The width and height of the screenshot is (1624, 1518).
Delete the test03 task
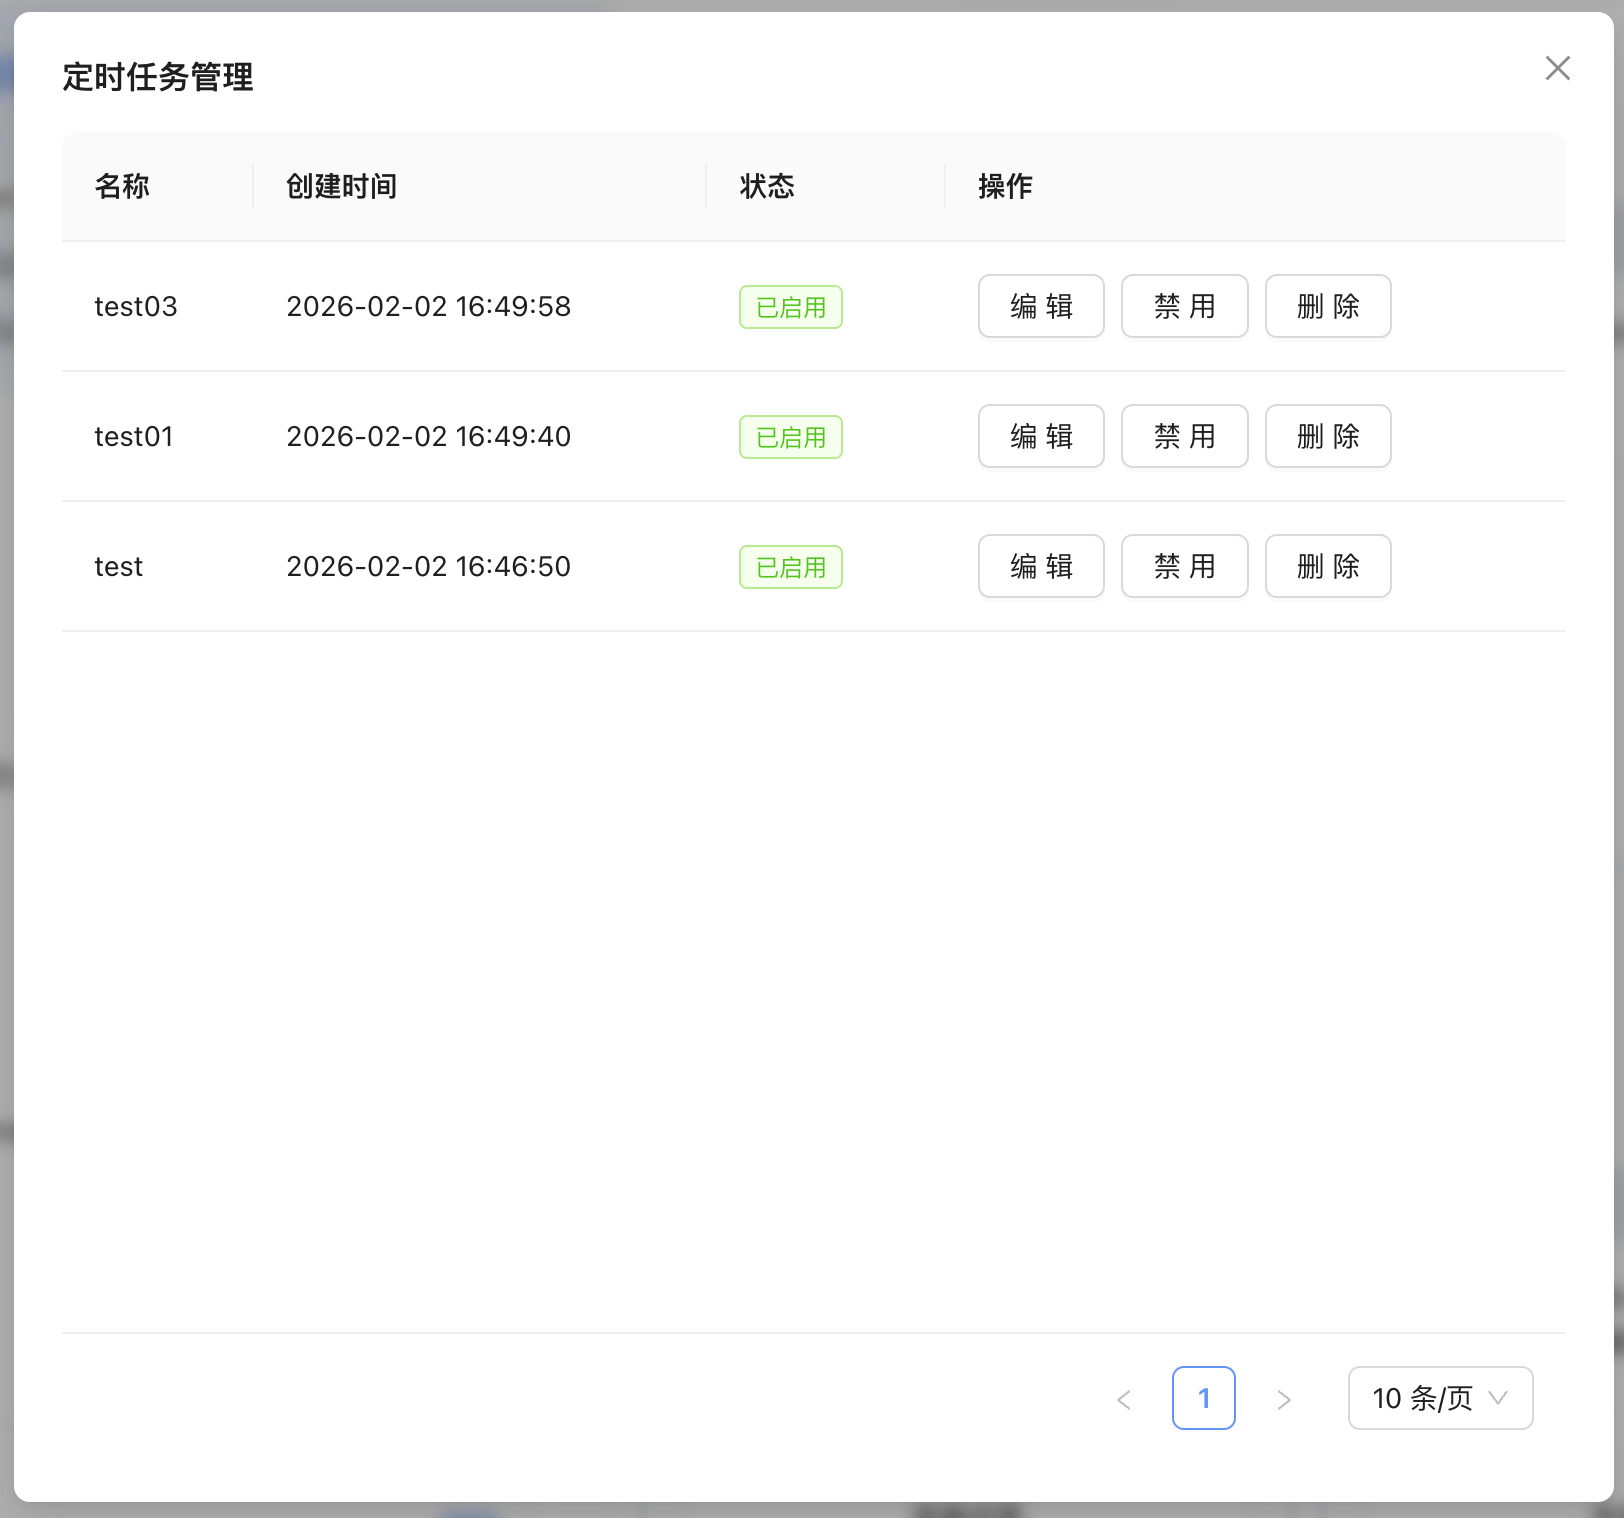click(1327, 306)
